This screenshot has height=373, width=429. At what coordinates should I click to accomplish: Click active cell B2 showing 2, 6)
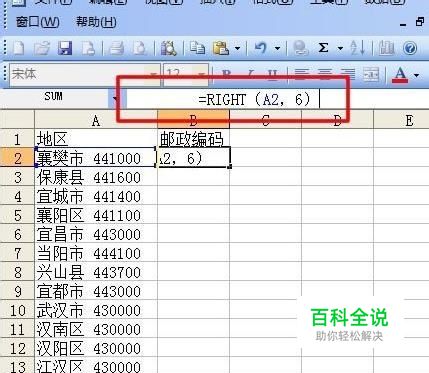pos(194,157)
